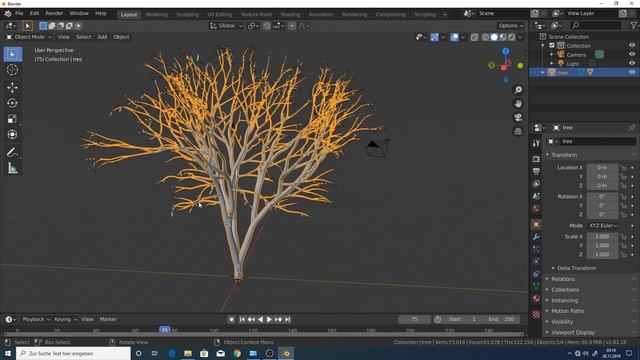
Task: Click the current frame marker 75
Action: point(164,329)
